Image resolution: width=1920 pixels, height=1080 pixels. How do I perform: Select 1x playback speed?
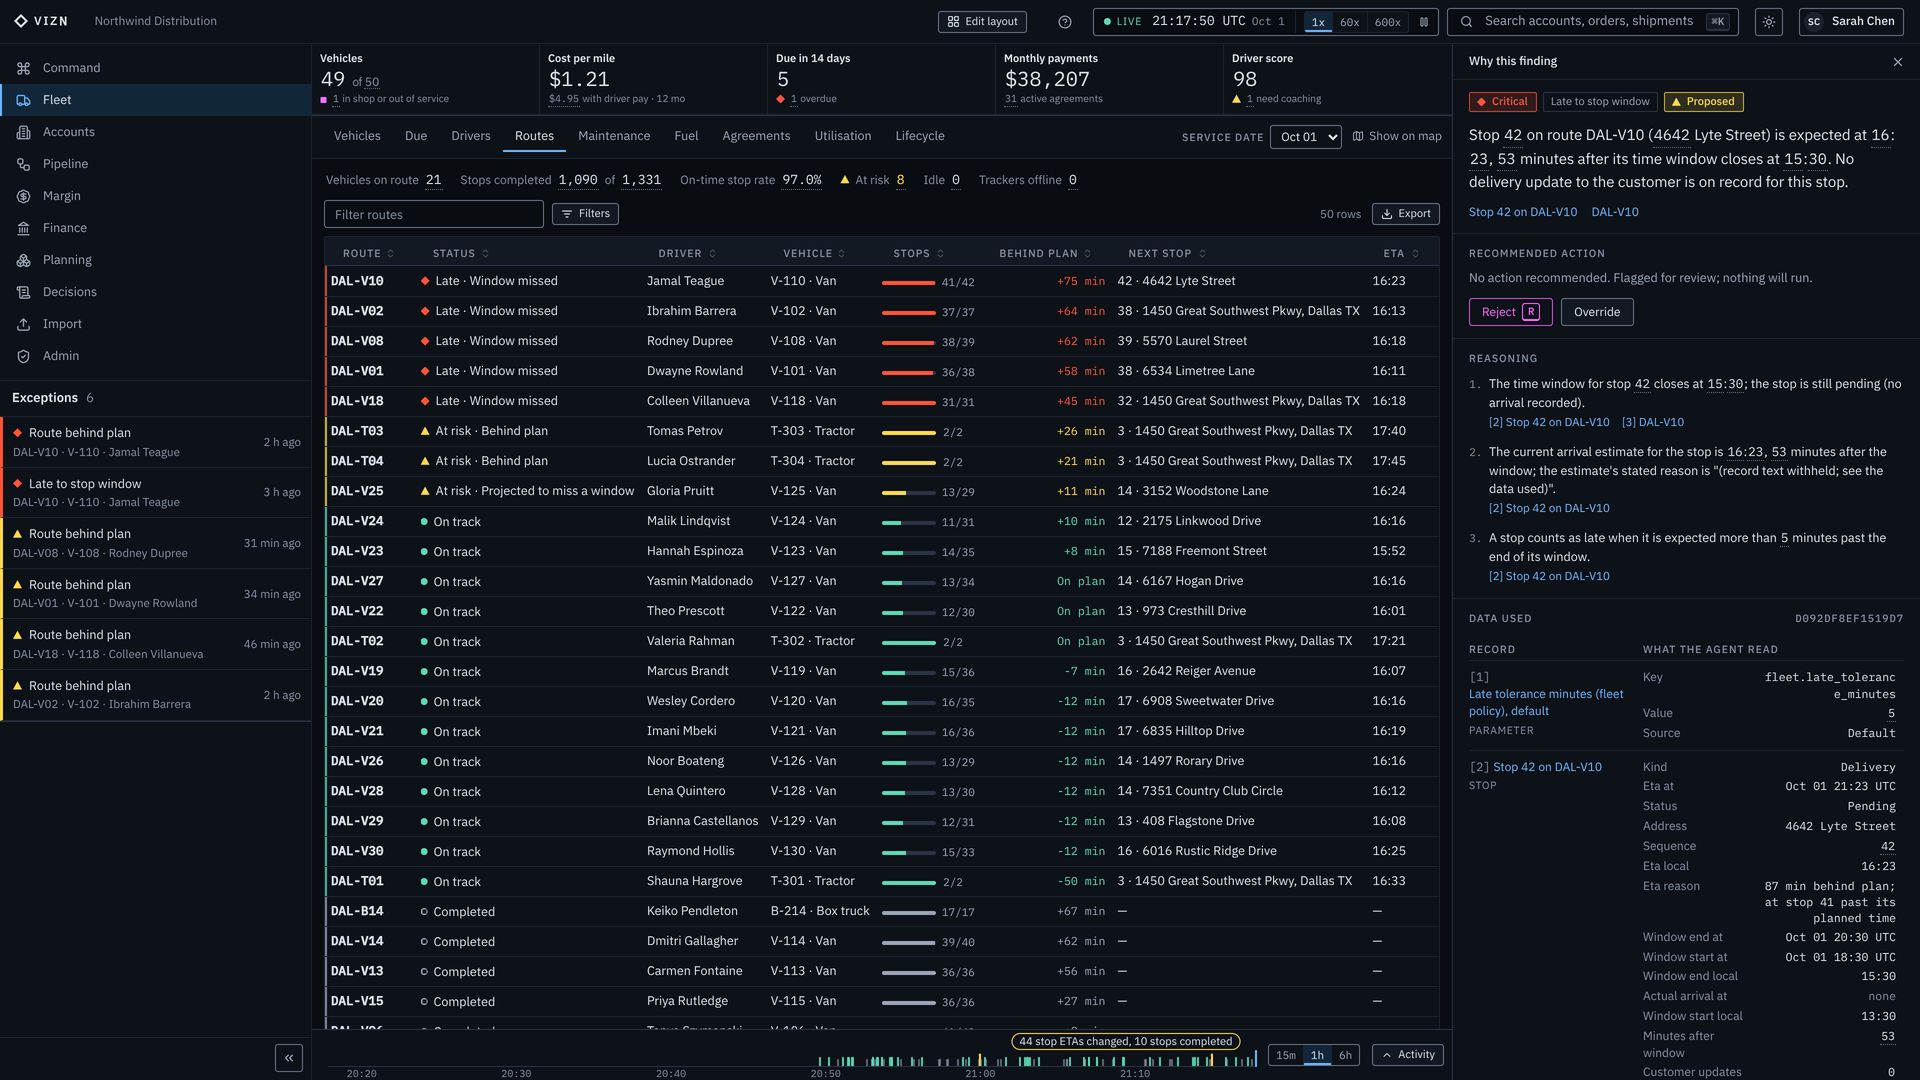coord(1318,22)
